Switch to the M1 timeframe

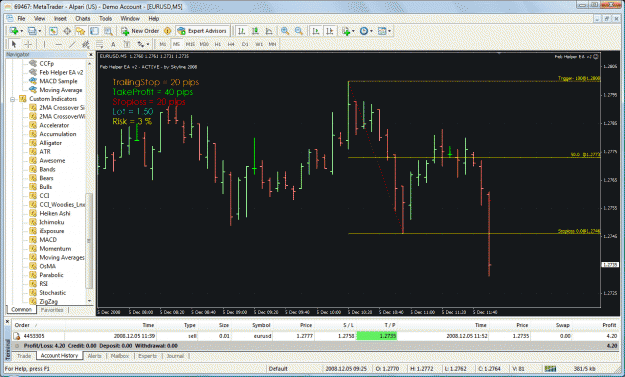tap(163, 44)
